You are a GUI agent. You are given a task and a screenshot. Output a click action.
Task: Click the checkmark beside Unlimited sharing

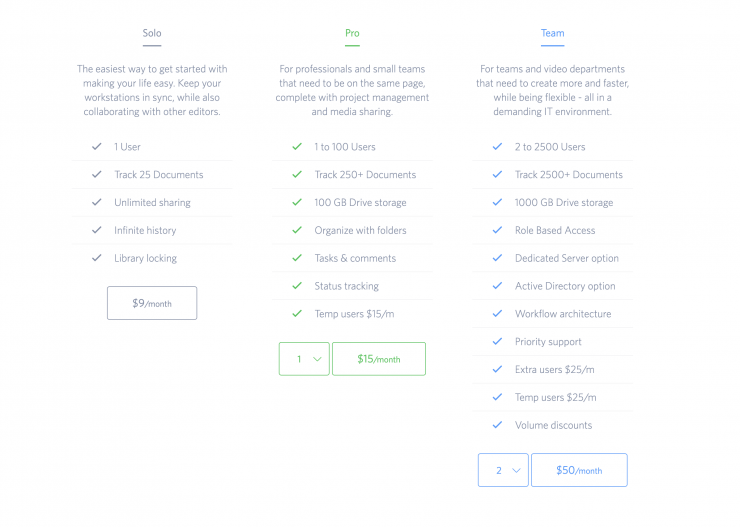97,202
